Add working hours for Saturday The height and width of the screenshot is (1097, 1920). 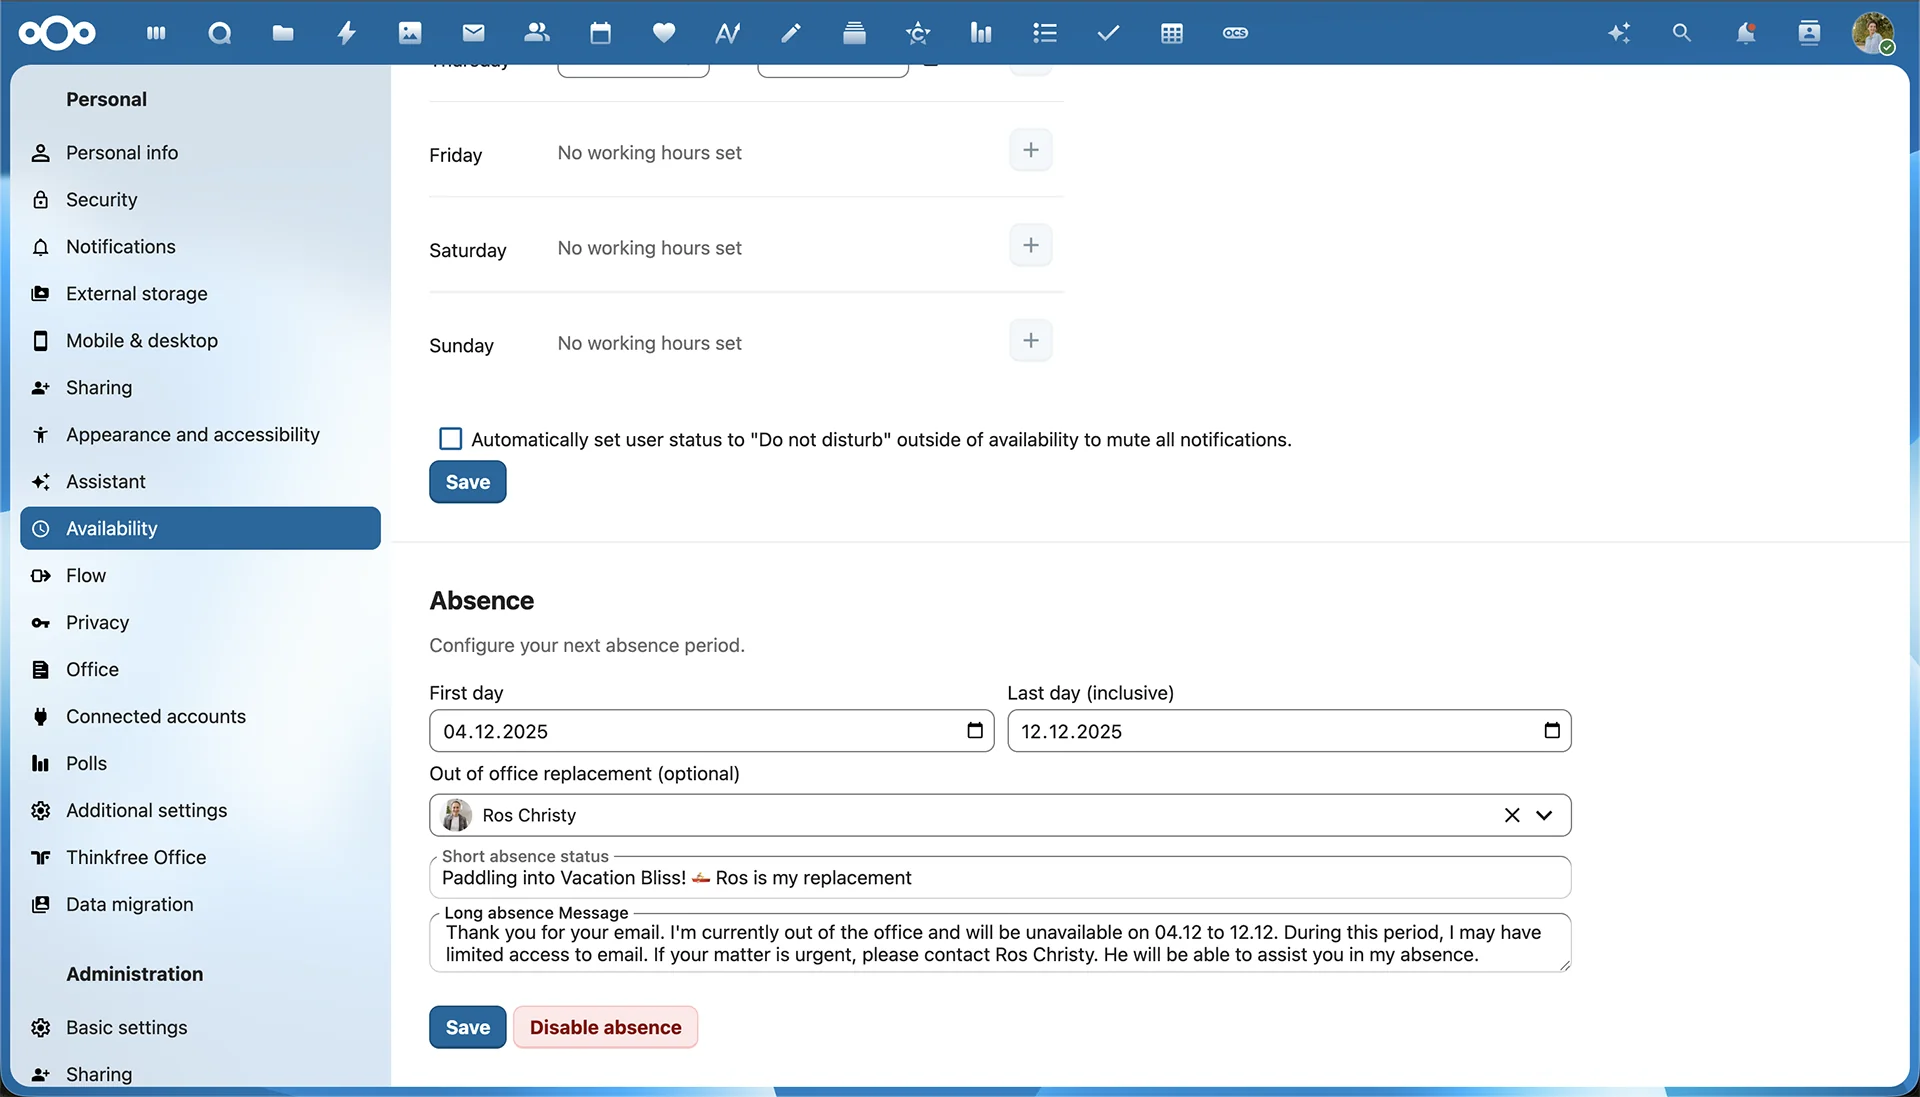1031,246
